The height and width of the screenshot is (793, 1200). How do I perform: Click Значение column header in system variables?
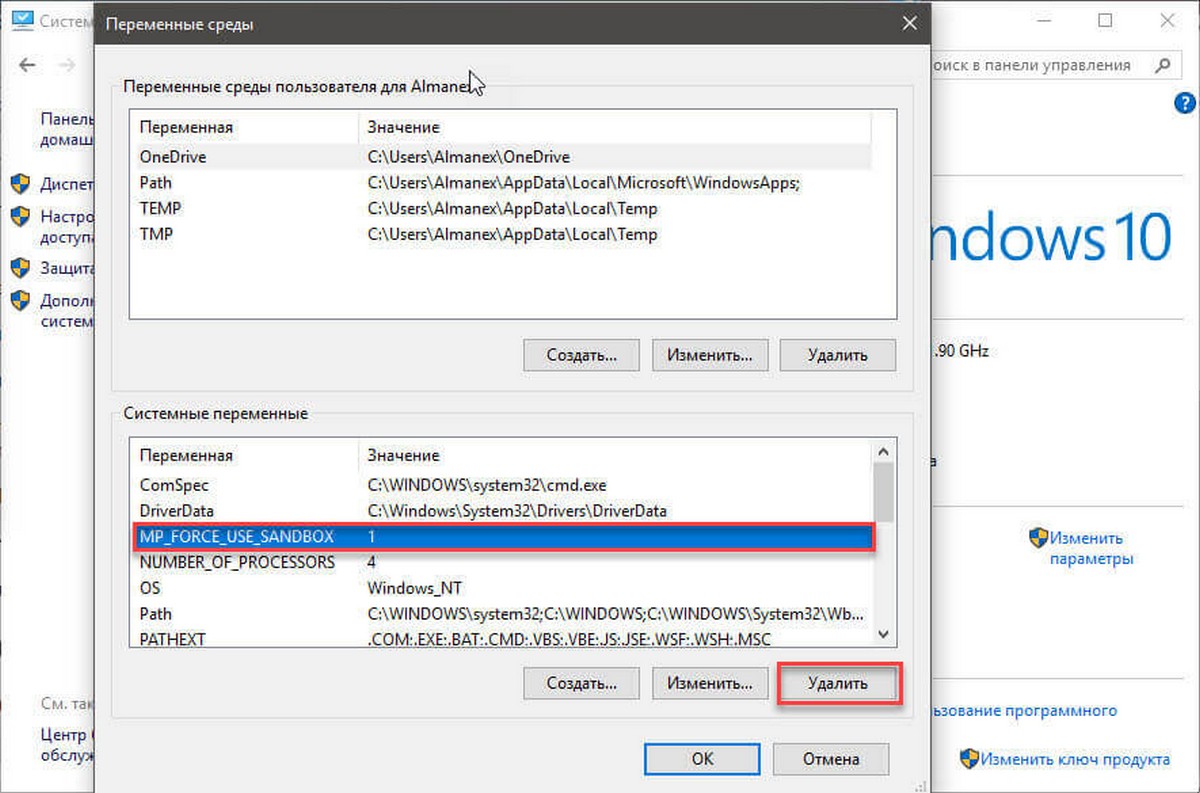614,455
